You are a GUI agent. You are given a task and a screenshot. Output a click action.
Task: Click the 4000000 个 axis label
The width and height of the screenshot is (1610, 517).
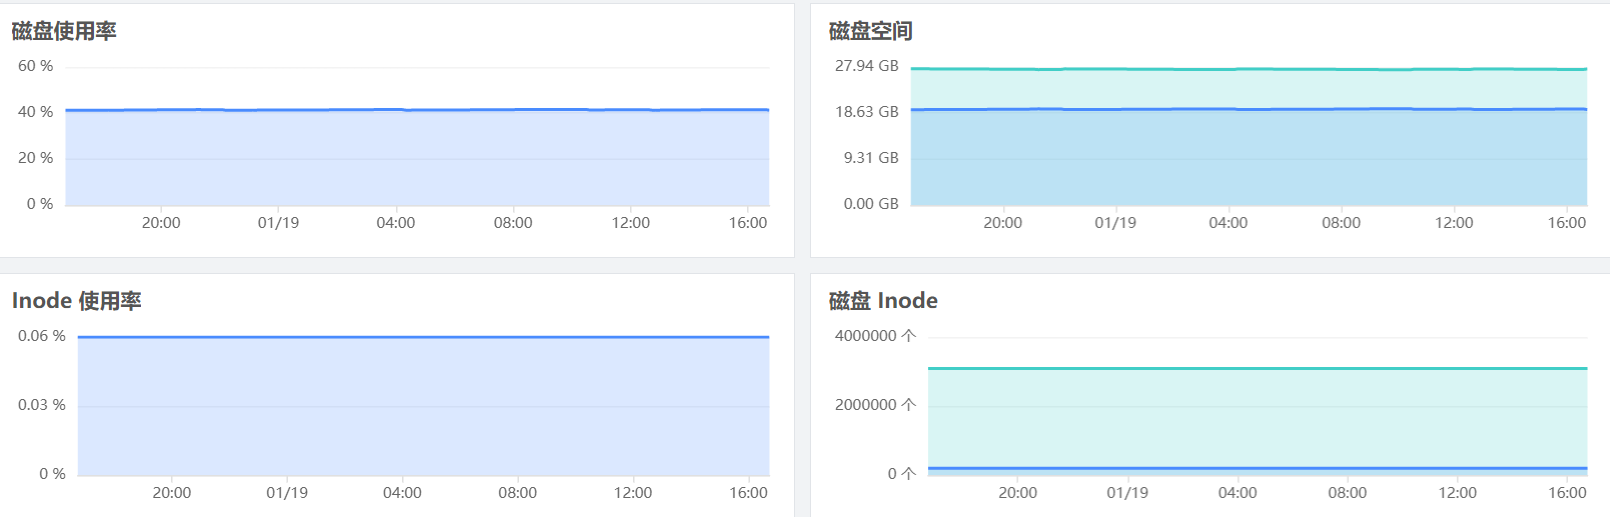coord(875,336)
